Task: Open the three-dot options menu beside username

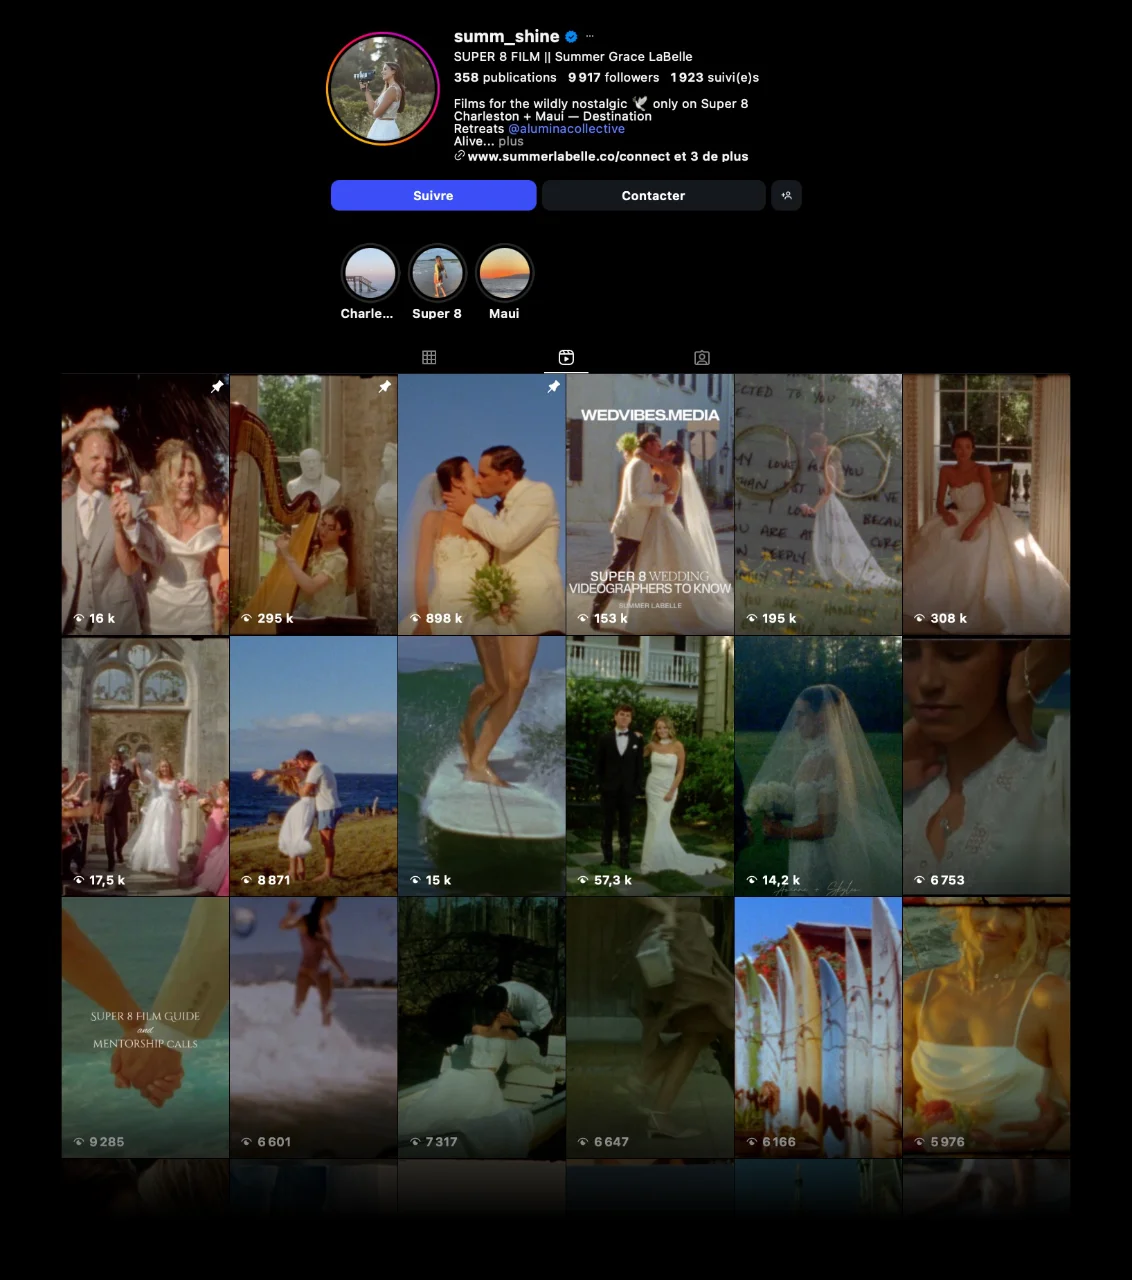Action: (590, 37)
